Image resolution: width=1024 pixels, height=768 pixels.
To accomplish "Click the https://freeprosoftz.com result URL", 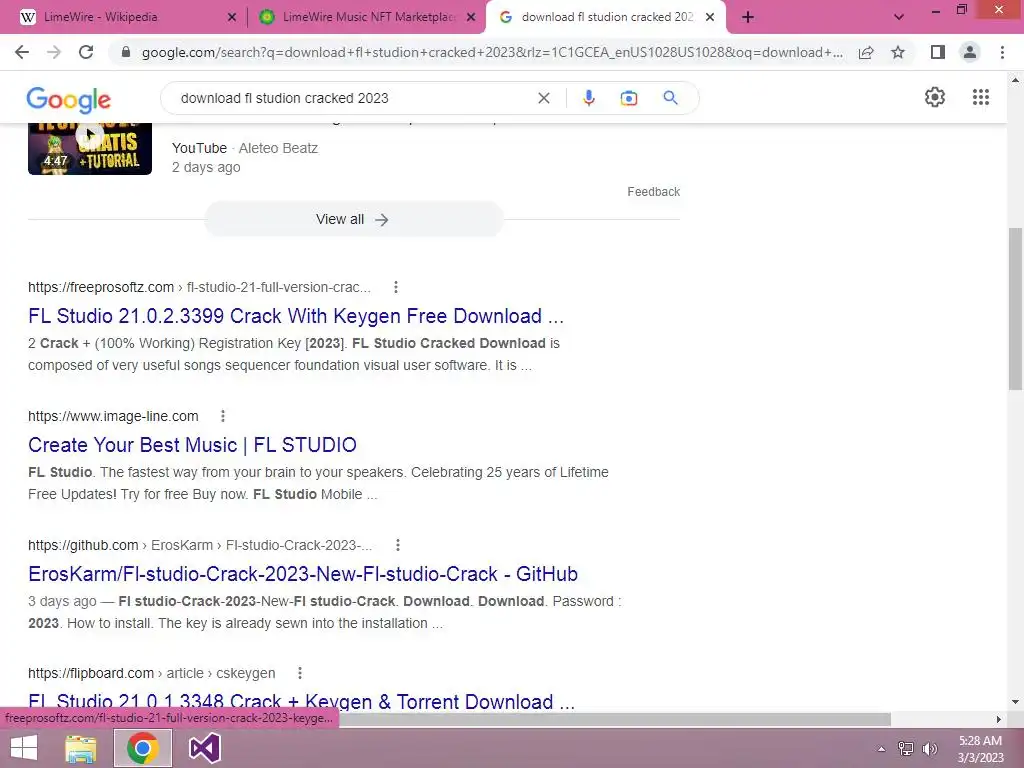I will tap(199, 287).
